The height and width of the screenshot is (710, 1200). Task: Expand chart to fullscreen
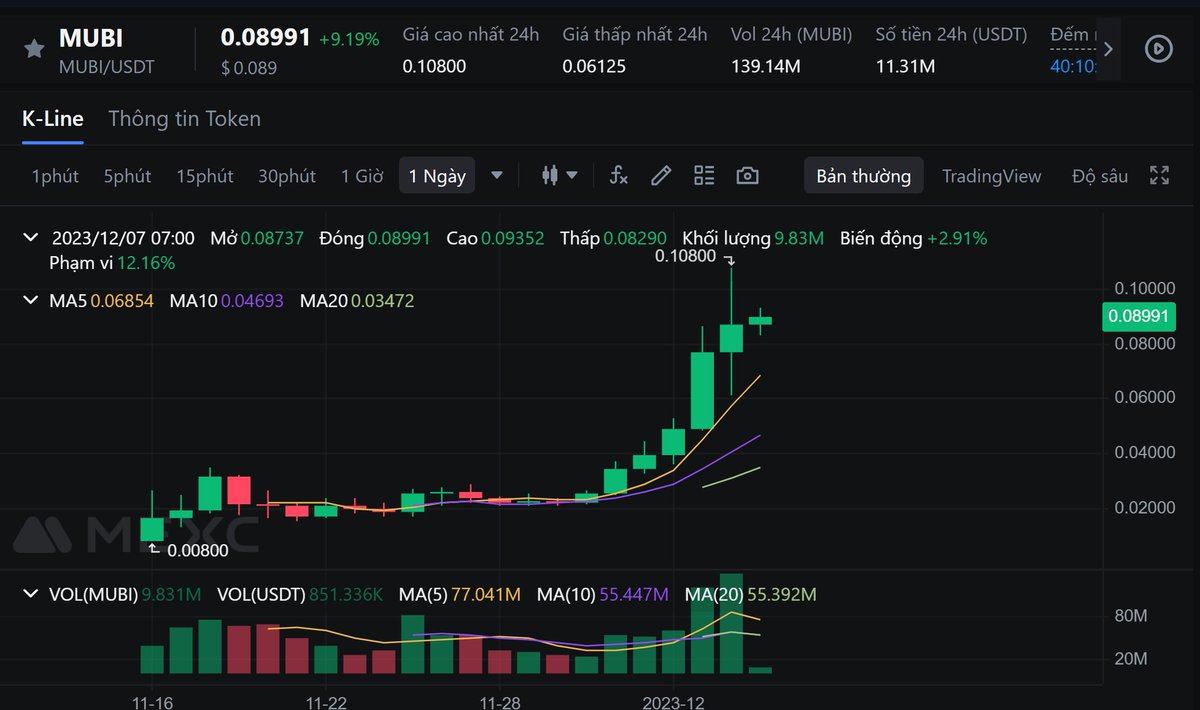click(x=1159, y=175)
